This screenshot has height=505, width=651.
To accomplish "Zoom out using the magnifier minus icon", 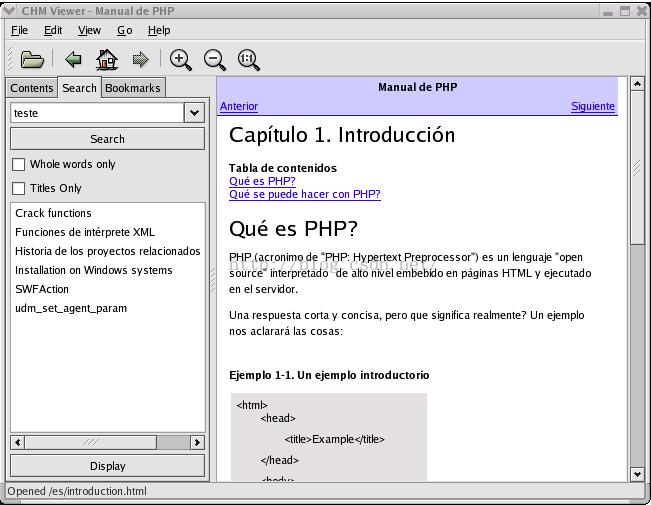I will (x=215, y=60).
